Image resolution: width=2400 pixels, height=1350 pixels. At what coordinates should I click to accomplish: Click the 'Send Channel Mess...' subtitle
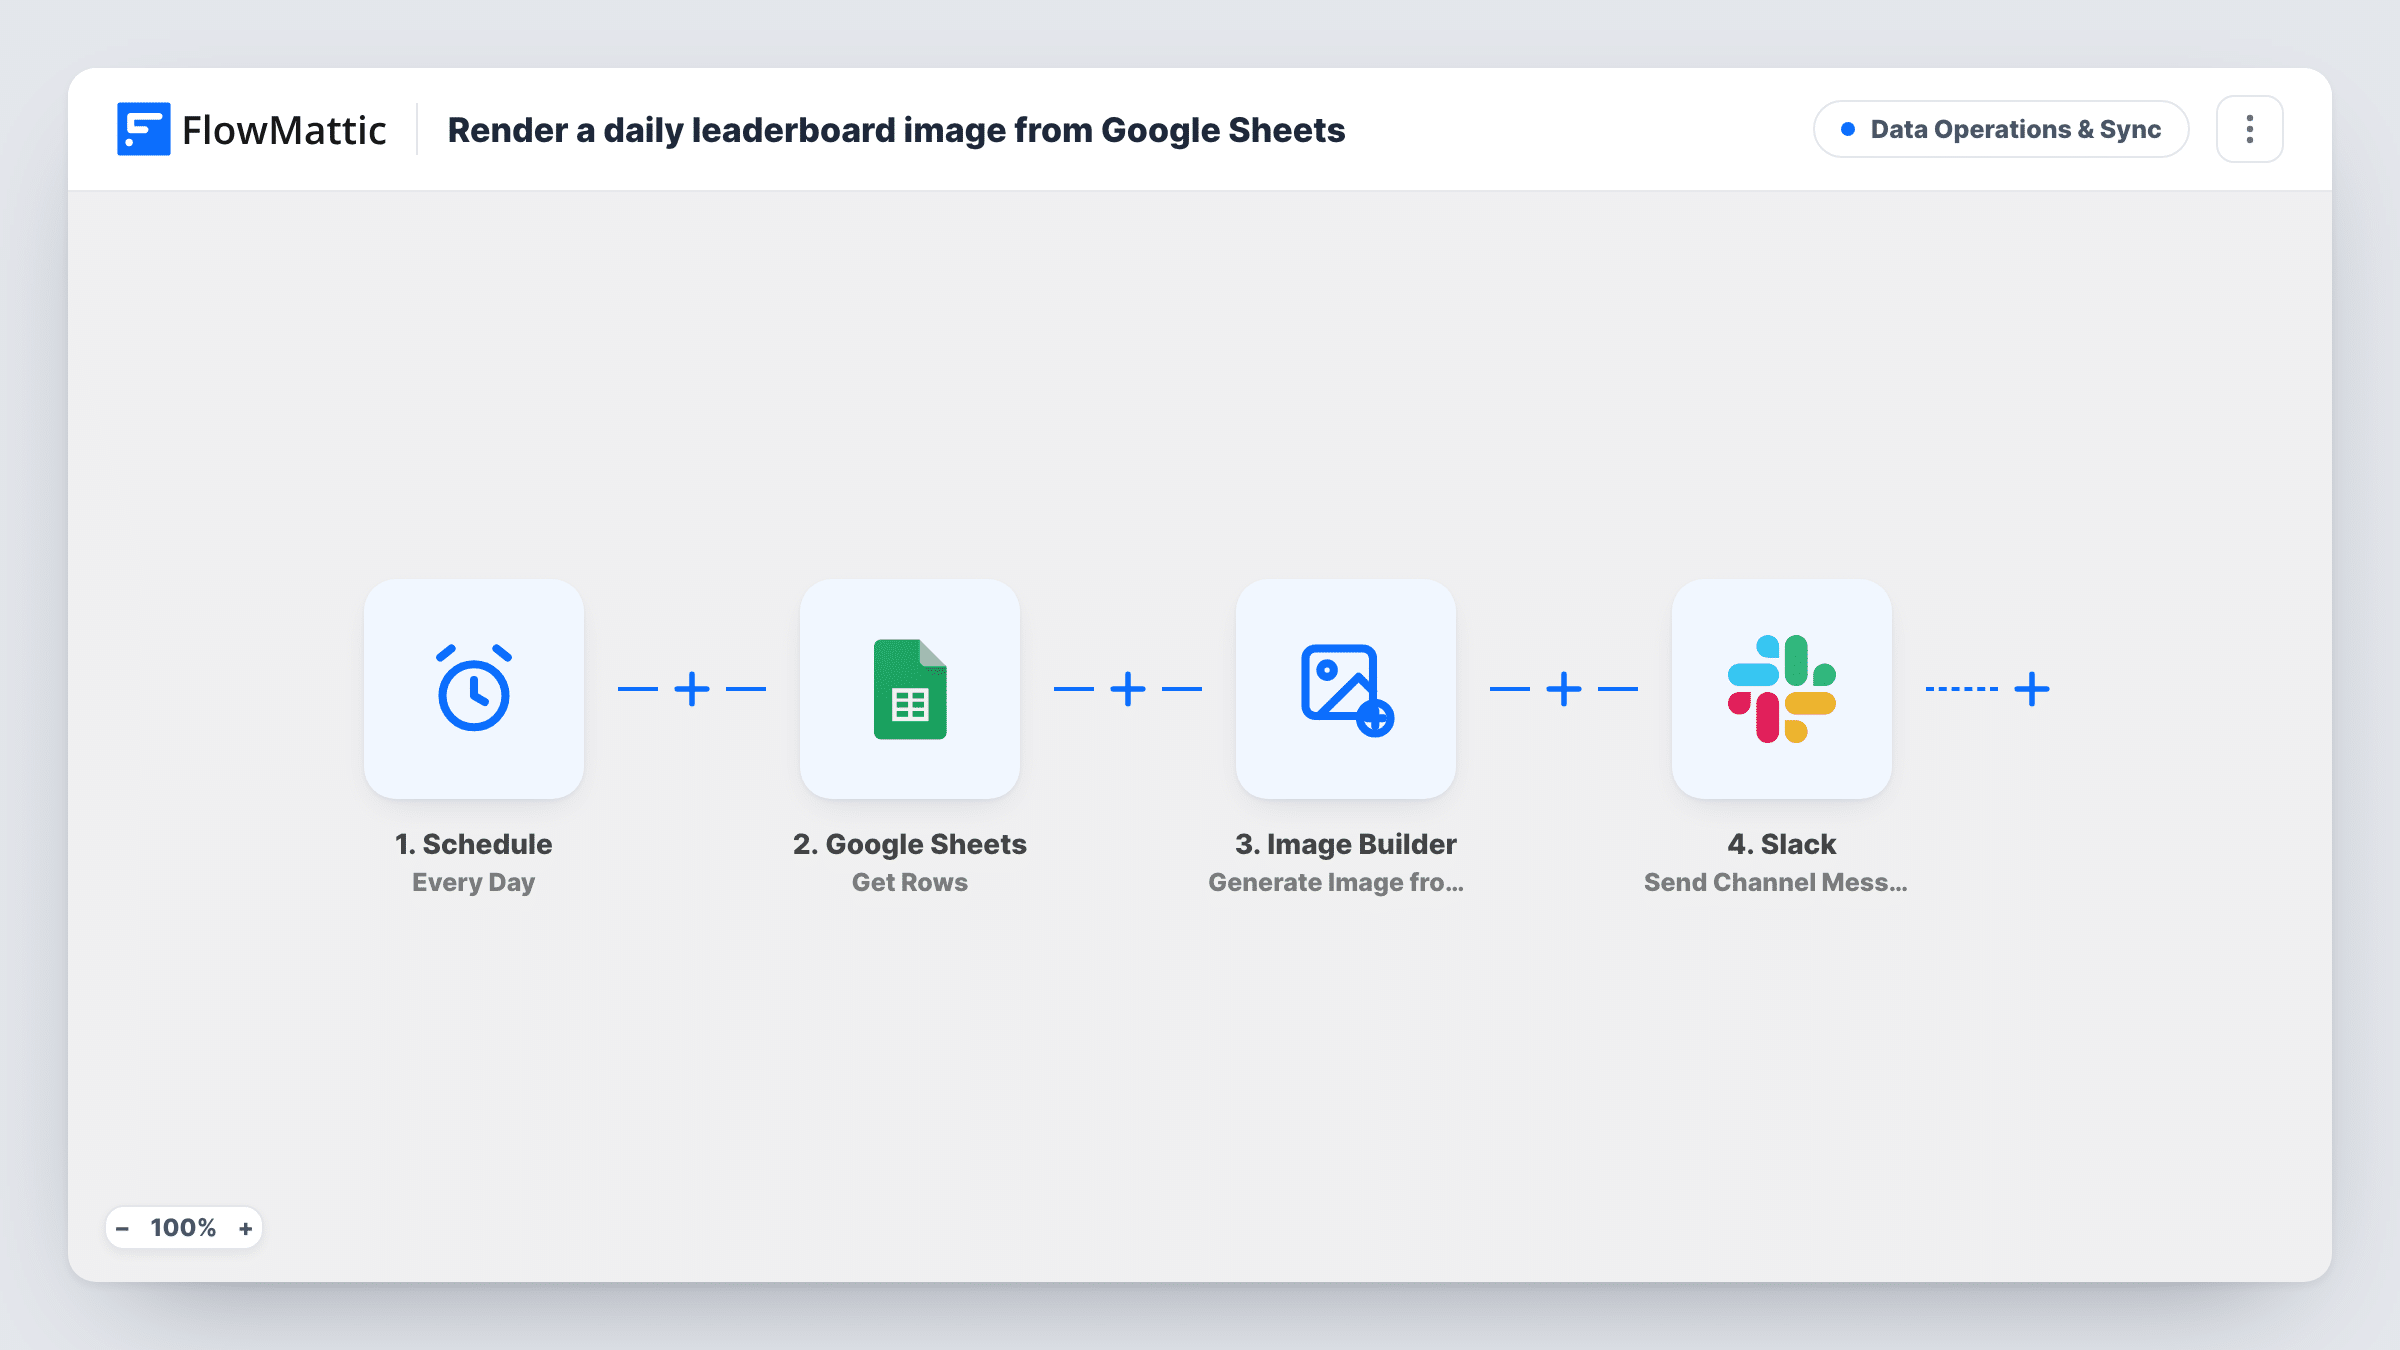[x=1776, y=882]
